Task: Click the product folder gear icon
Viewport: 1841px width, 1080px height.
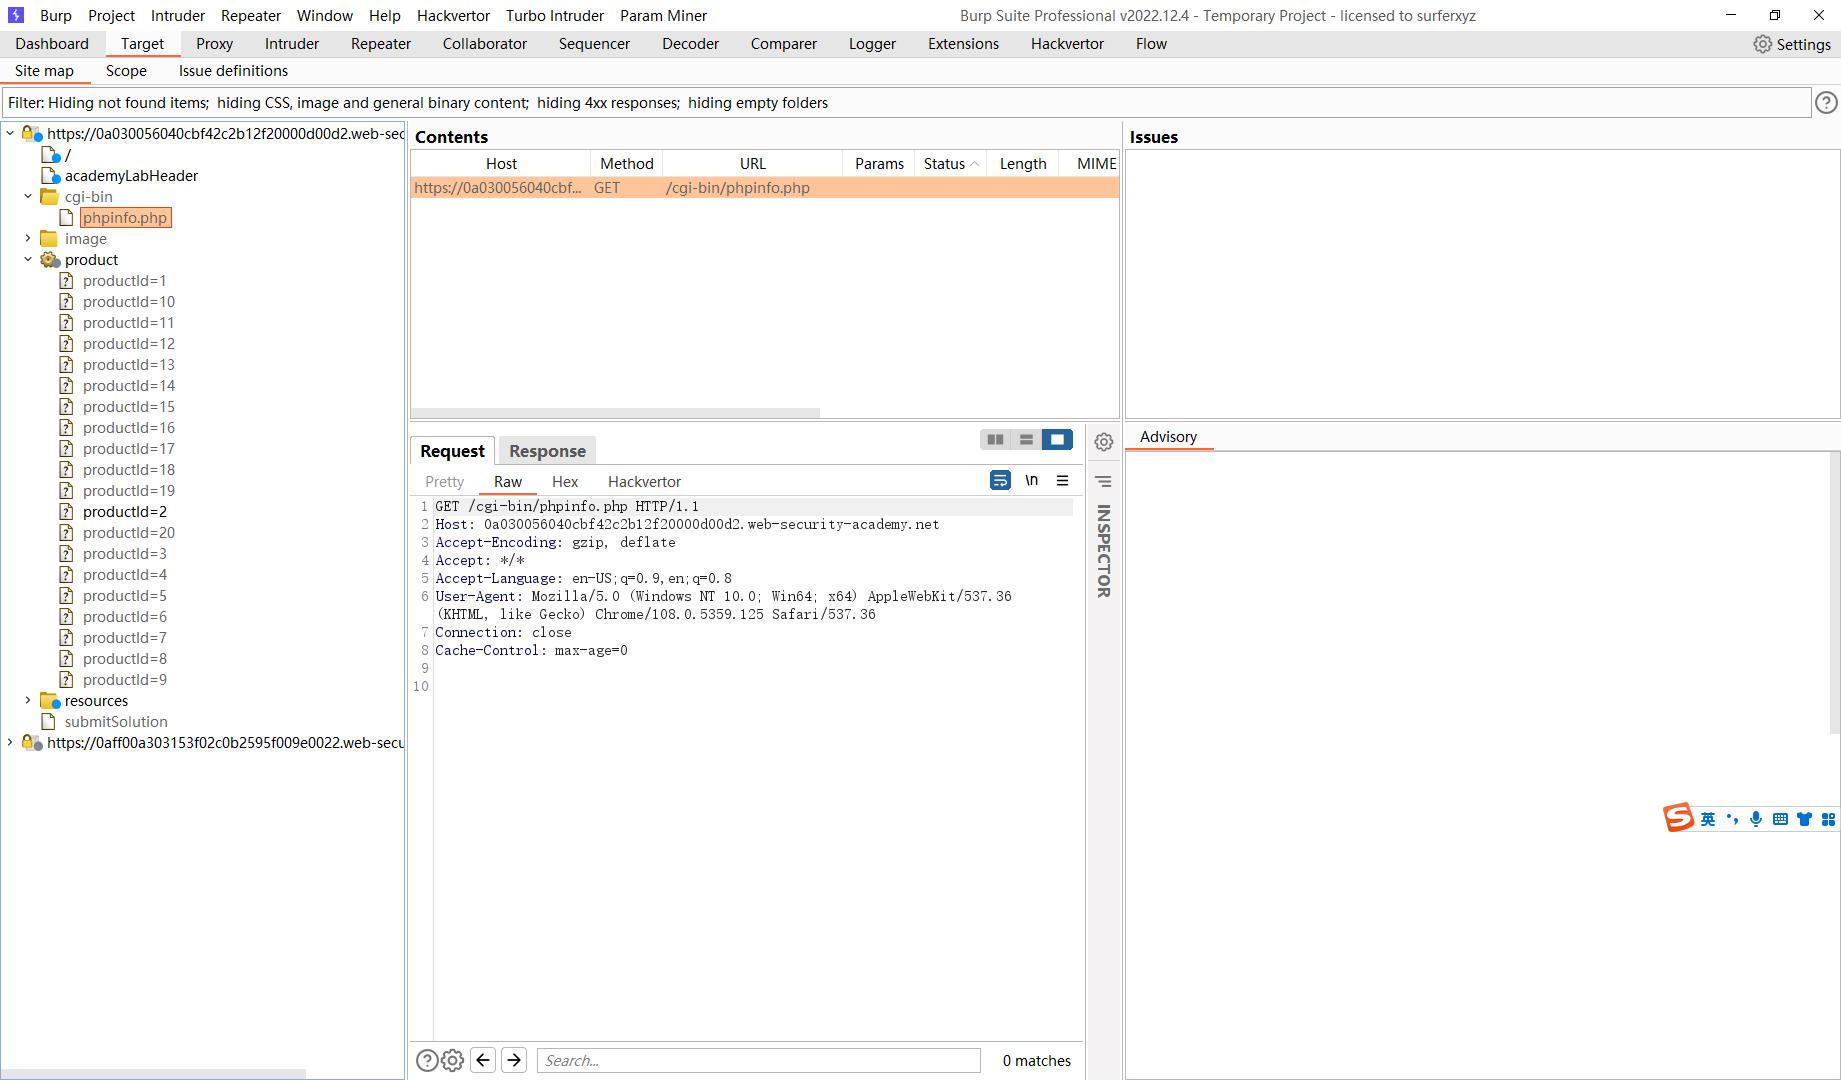Action: click(50, 260)
